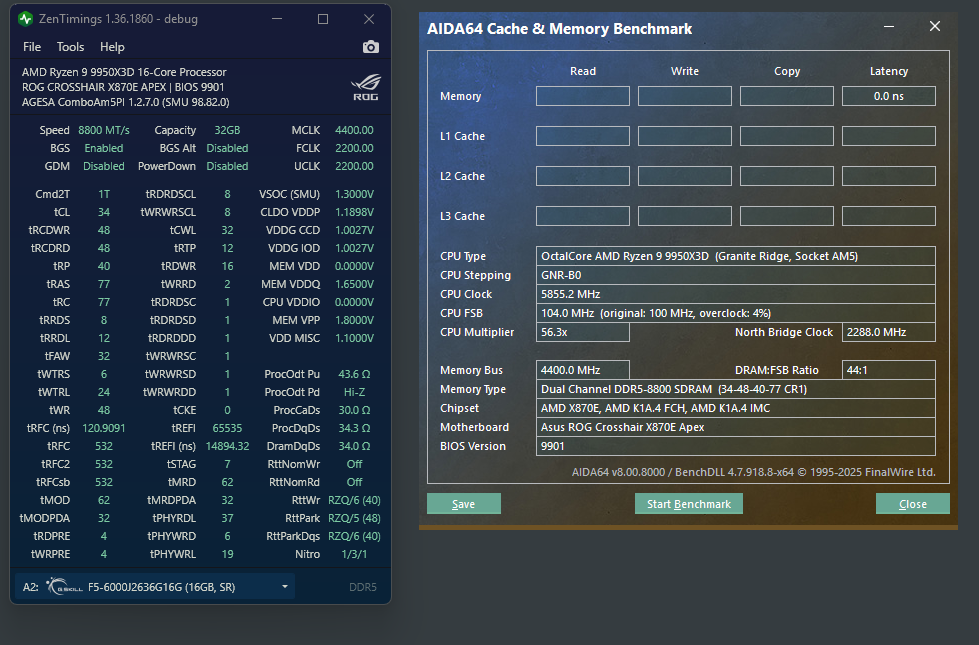Viewport: 979px width, 645px height.
Task: Click the CPU Clock value 5855.2 MHz
Action: click(x=735, y=294)
